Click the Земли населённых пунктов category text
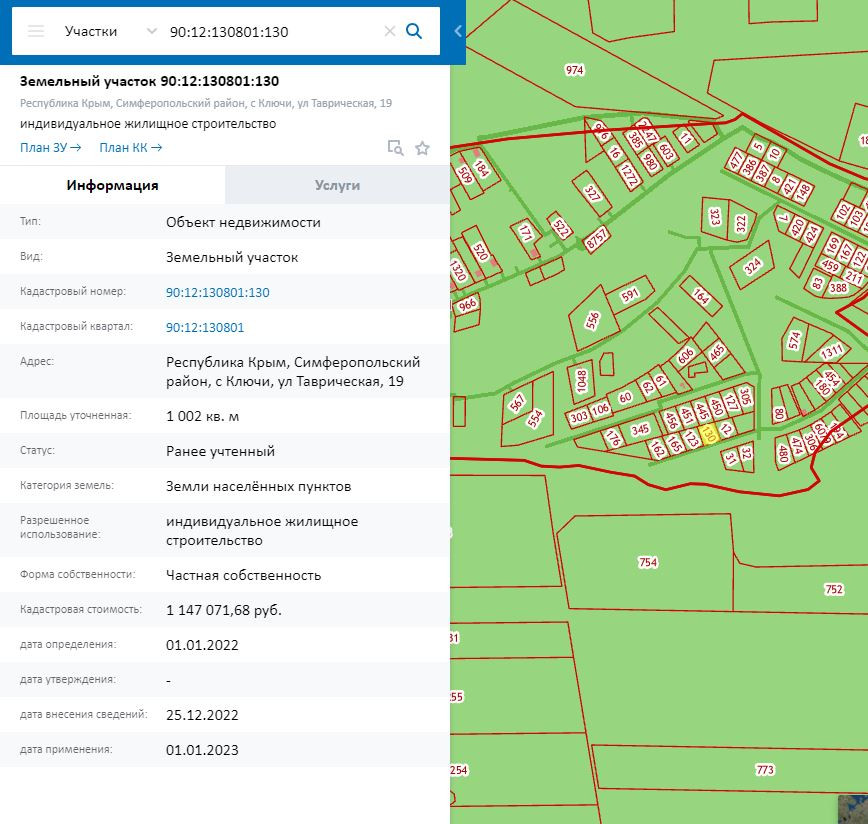This screenshot has height=824, width=868. [259, 486]
